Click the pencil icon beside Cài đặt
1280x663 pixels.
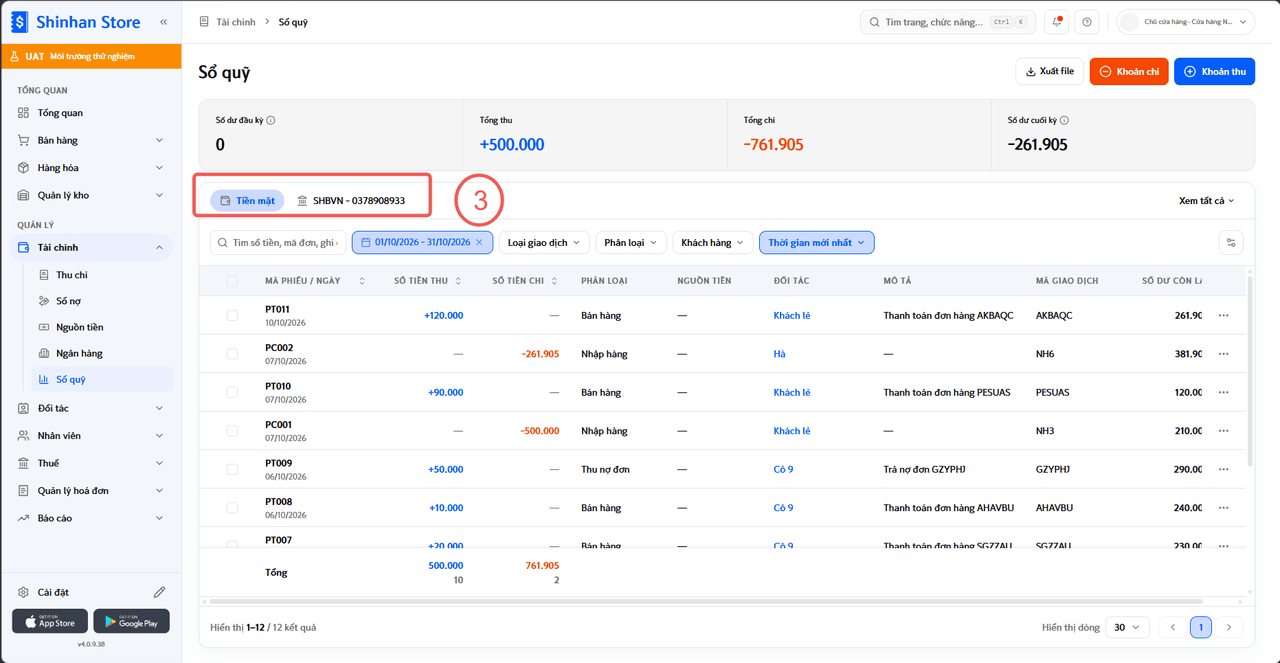pyautogui.click(x=159, y=592)
